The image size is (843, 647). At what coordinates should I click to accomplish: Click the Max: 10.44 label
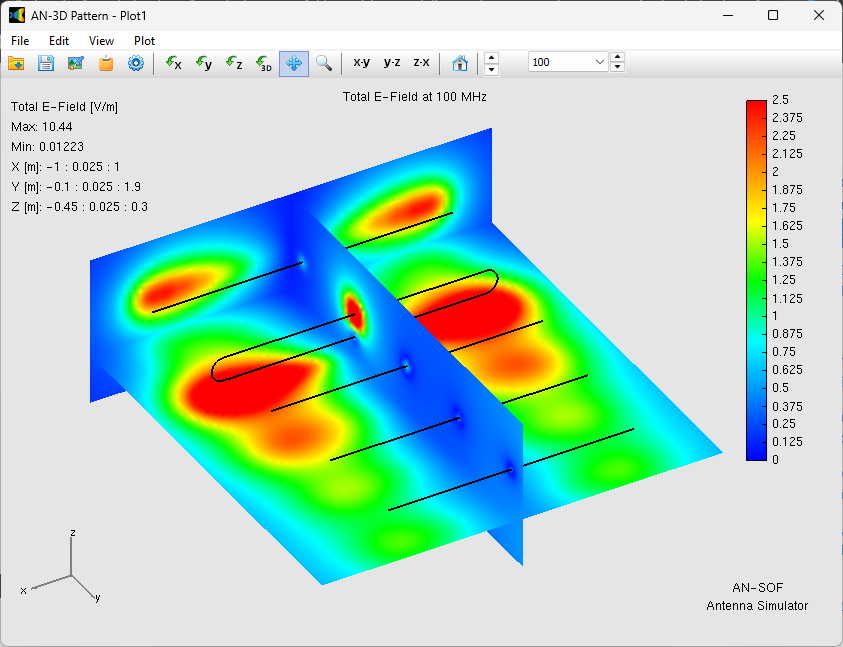pos(41,127)
